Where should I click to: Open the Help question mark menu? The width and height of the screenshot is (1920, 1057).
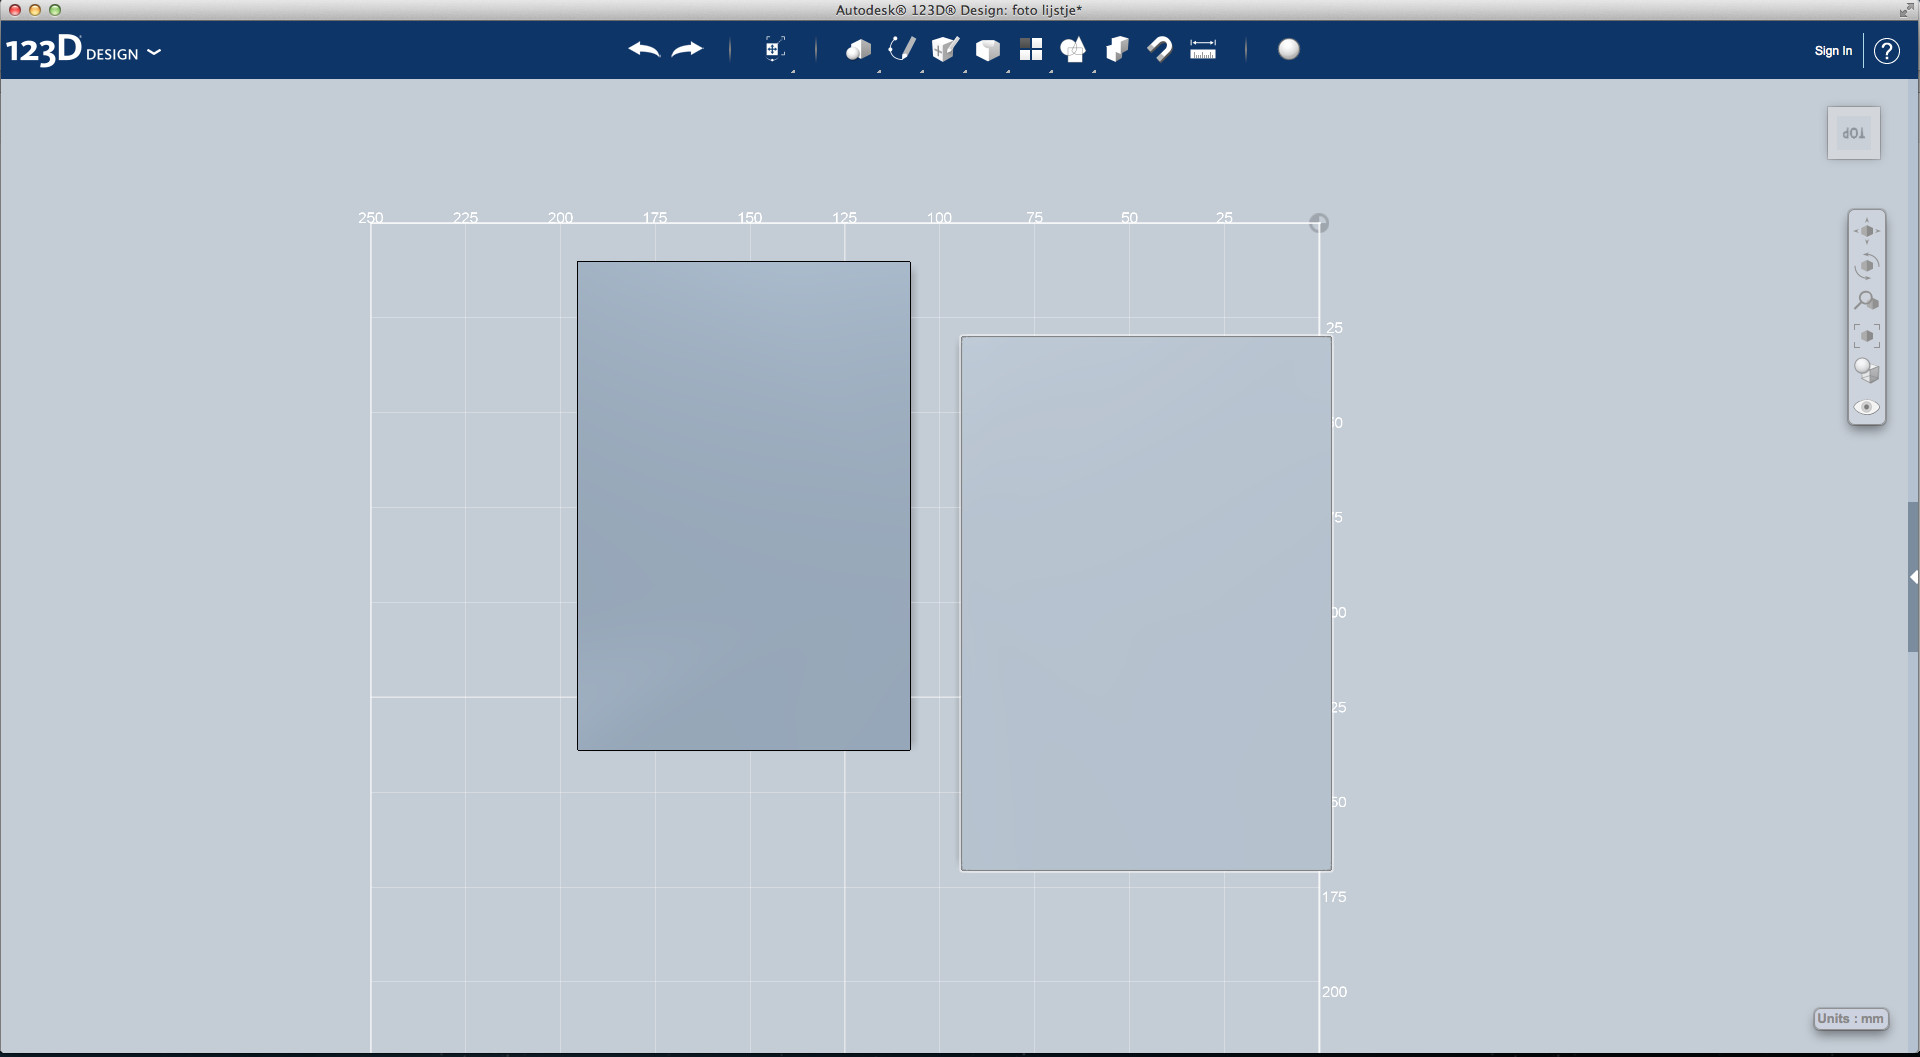point(1887,51)
